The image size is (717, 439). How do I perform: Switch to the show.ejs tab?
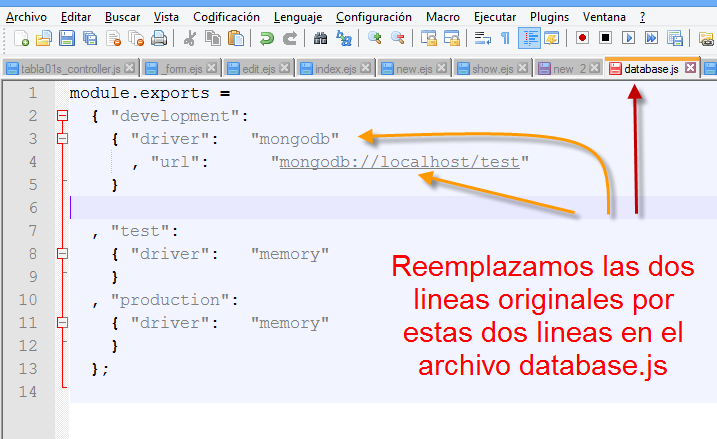tap(492, 69)
